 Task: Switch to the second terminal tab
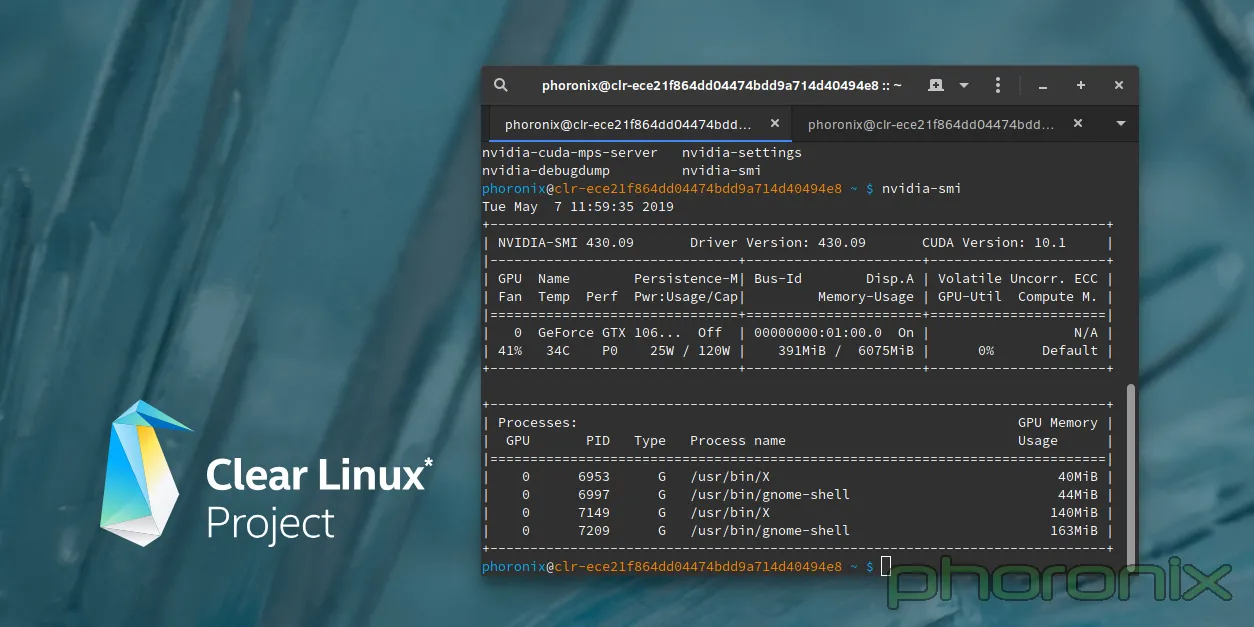tap(930, 124)
